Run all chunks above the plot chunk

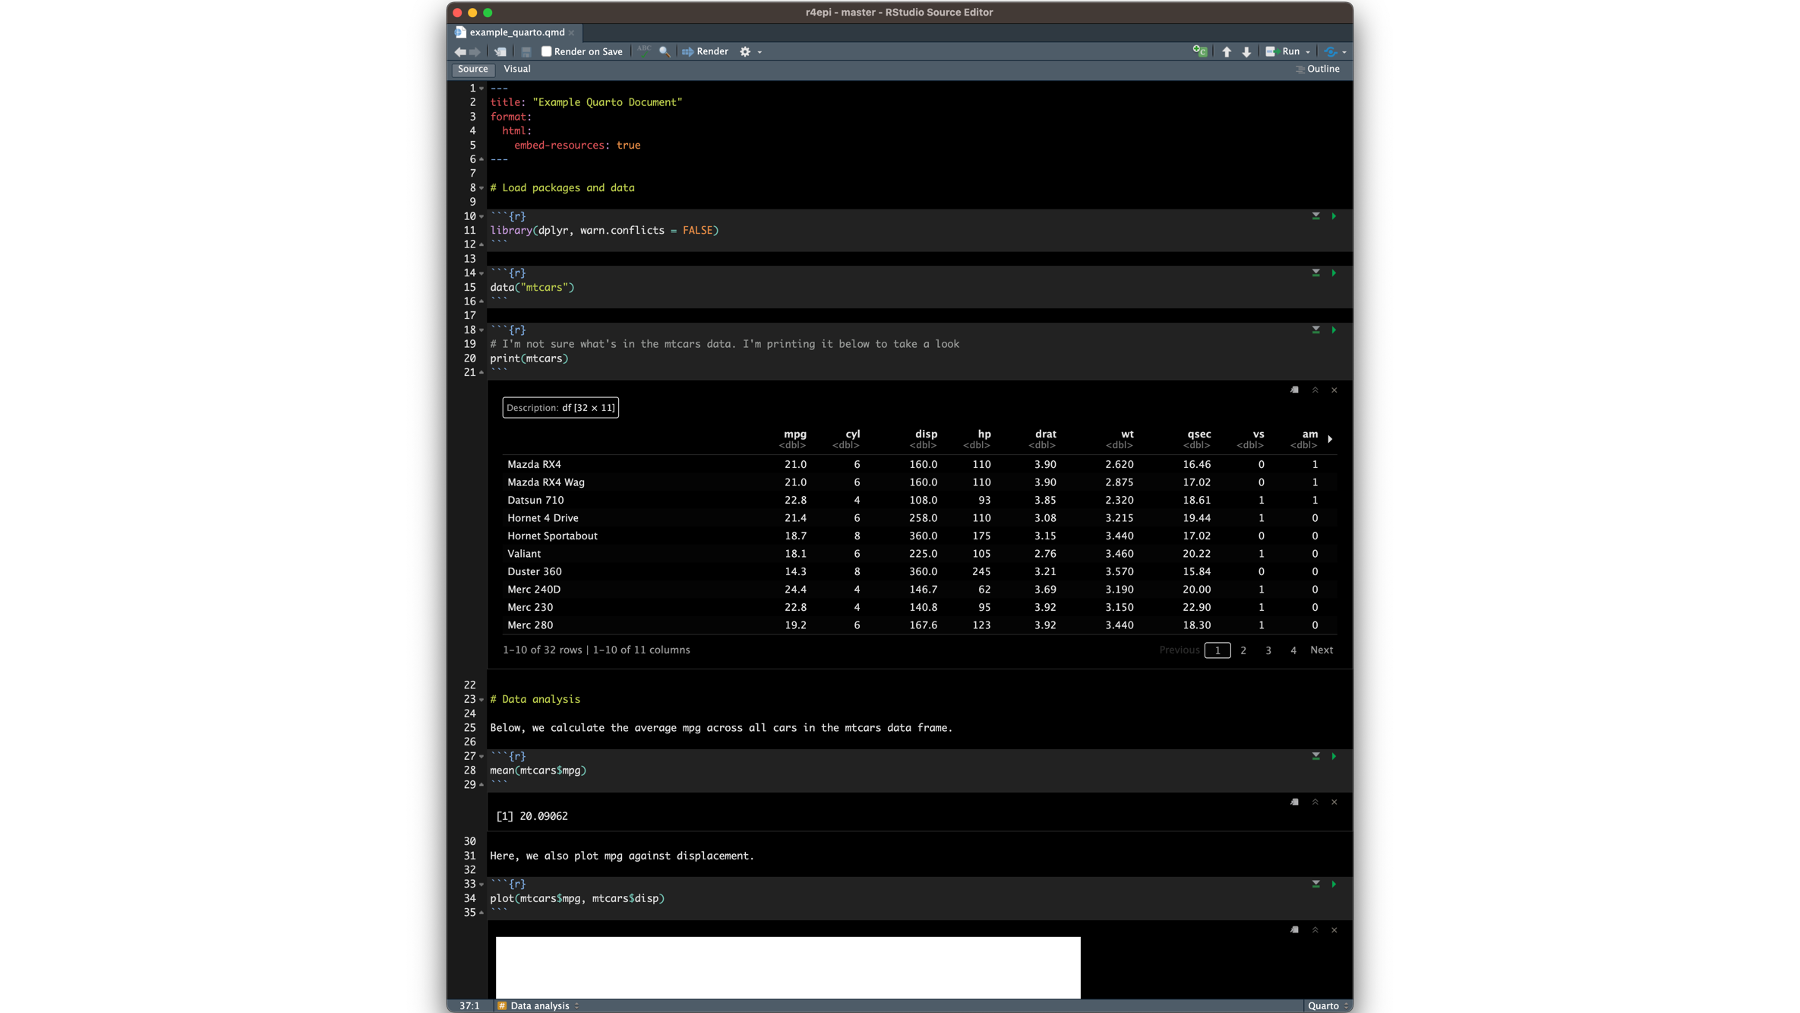[1316, 884]
